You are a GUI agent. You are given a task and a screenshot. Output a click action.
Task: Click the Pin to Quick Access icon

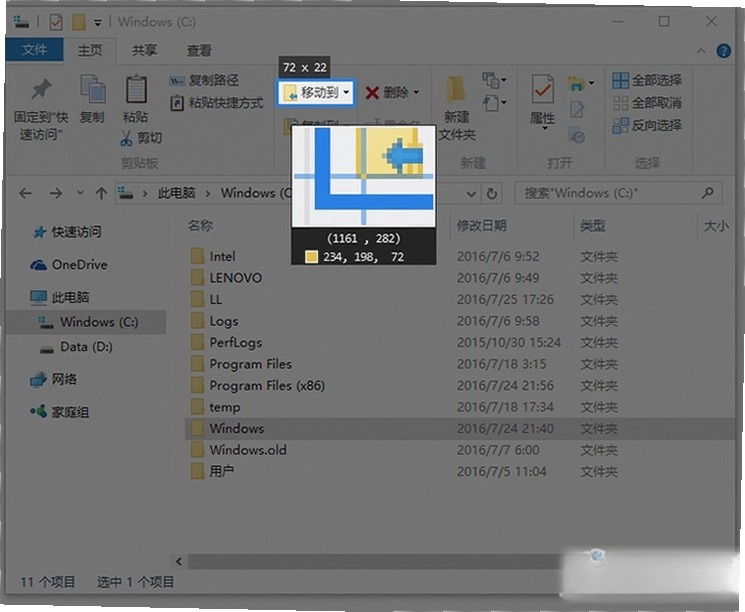pos(41,89)
